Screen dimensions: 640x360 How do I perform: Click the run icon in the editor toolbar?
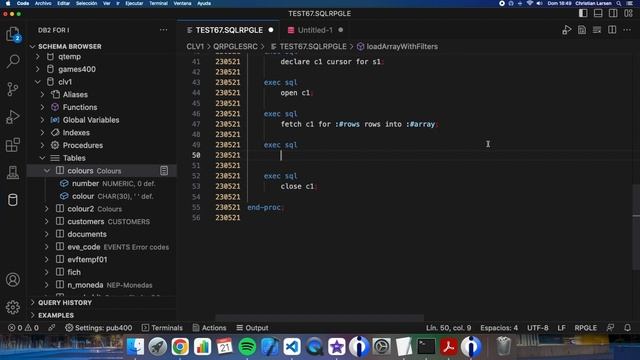(x=567, y=30)
